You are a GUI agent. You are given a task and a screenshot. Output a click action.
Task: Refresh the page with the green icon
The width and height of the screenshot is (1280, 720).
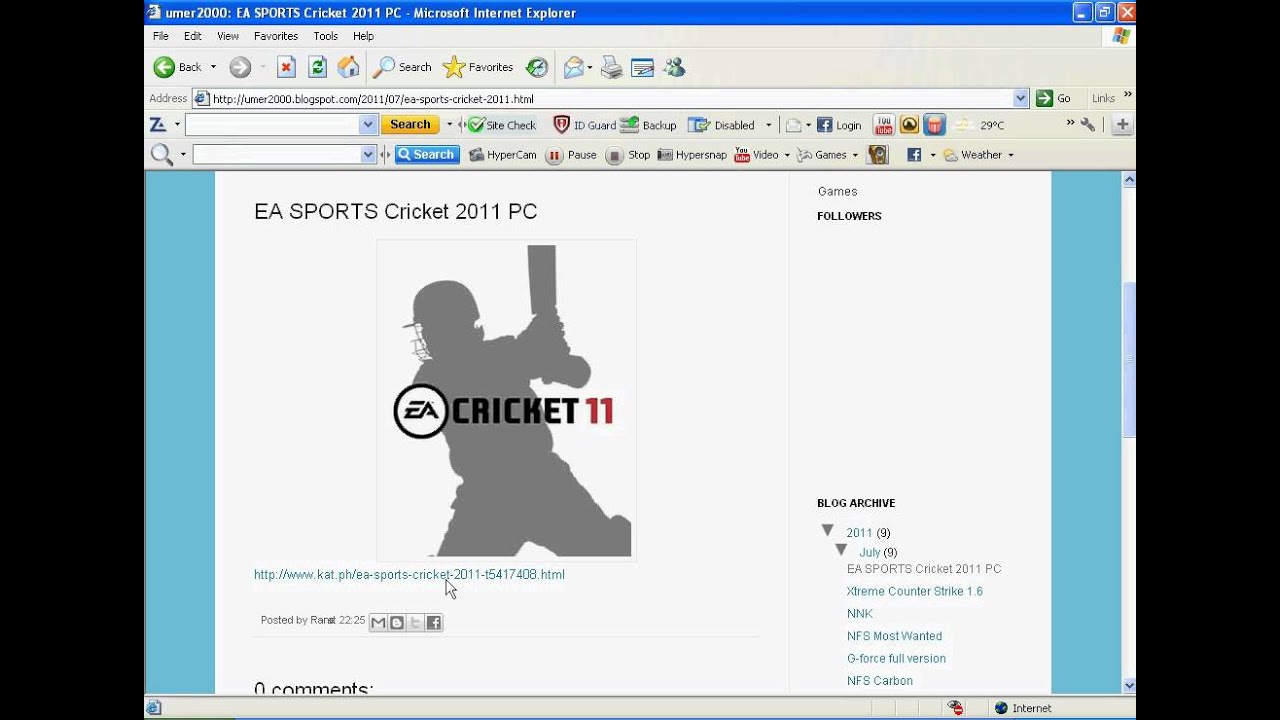(317, 67)
